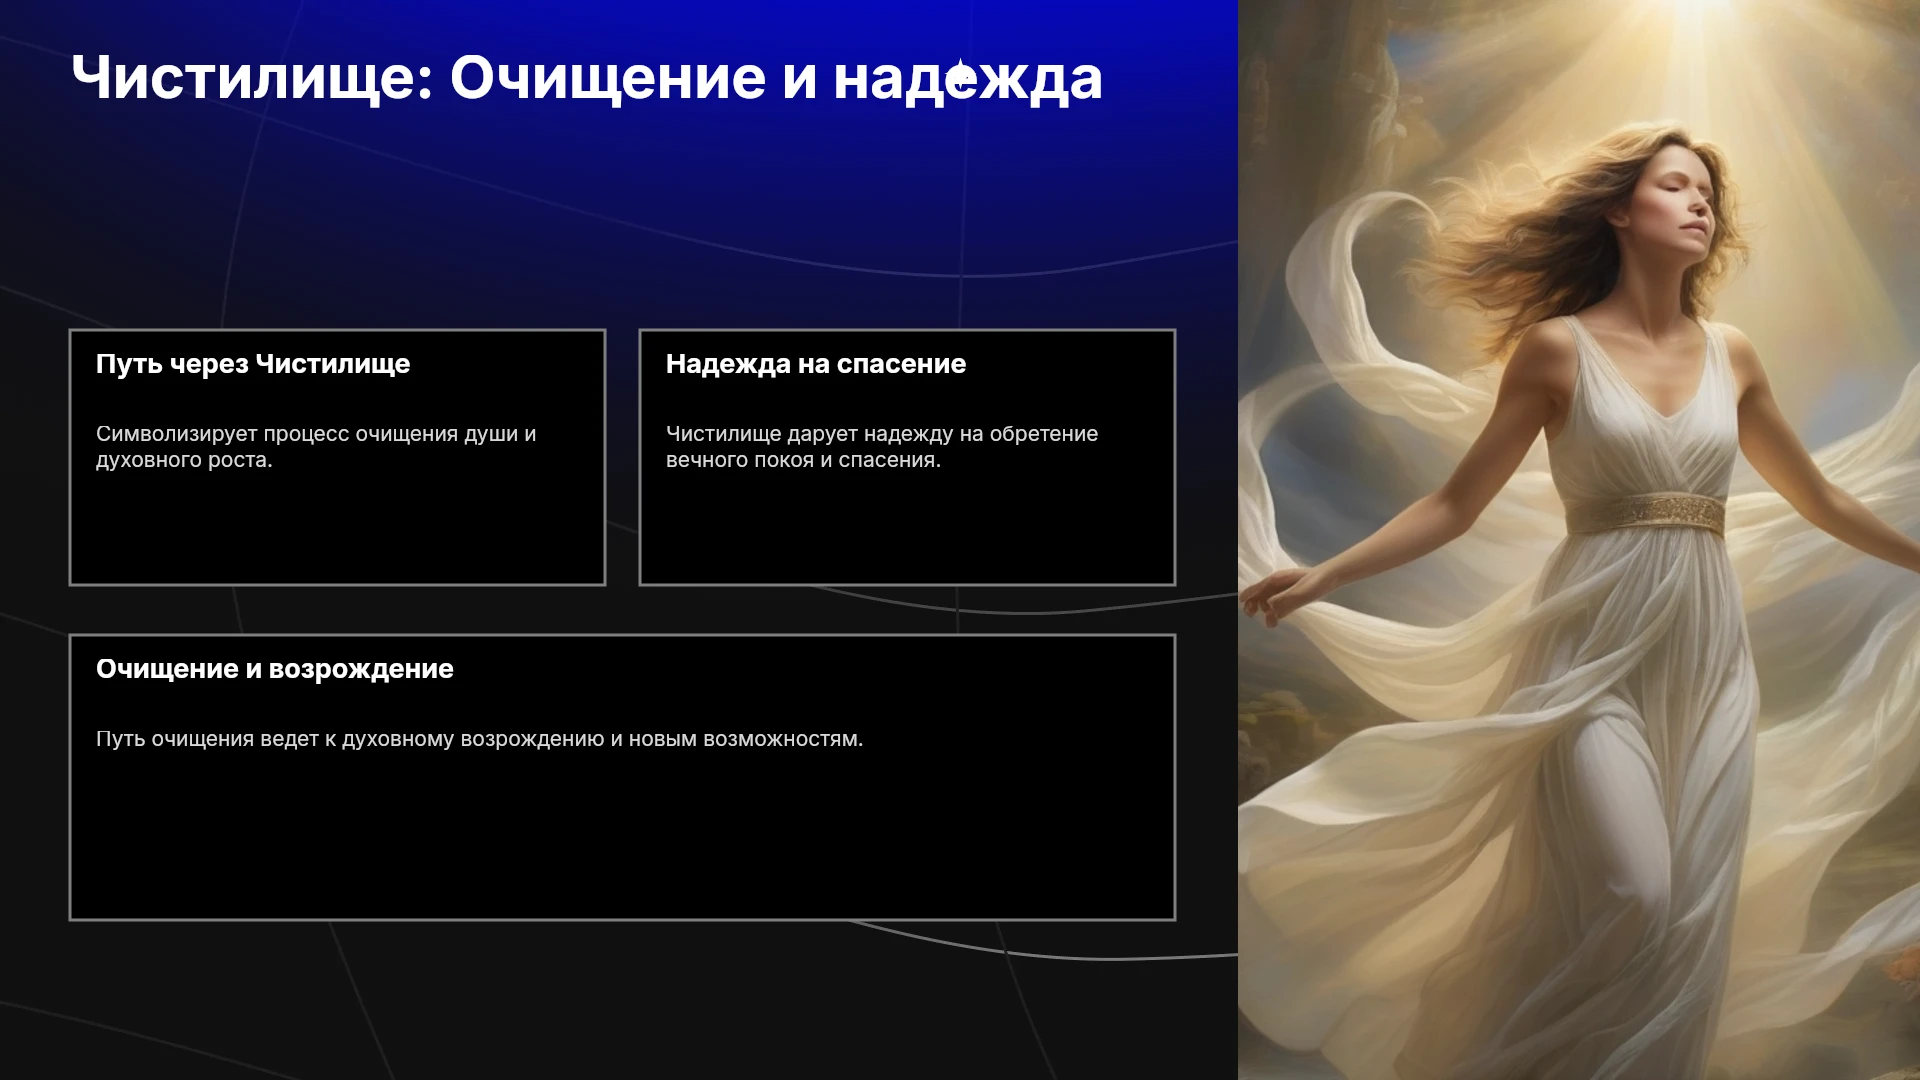
Task: Click the word 'Очищение' in the slide title
Action: pyautogui.click(x=608, y=78)
